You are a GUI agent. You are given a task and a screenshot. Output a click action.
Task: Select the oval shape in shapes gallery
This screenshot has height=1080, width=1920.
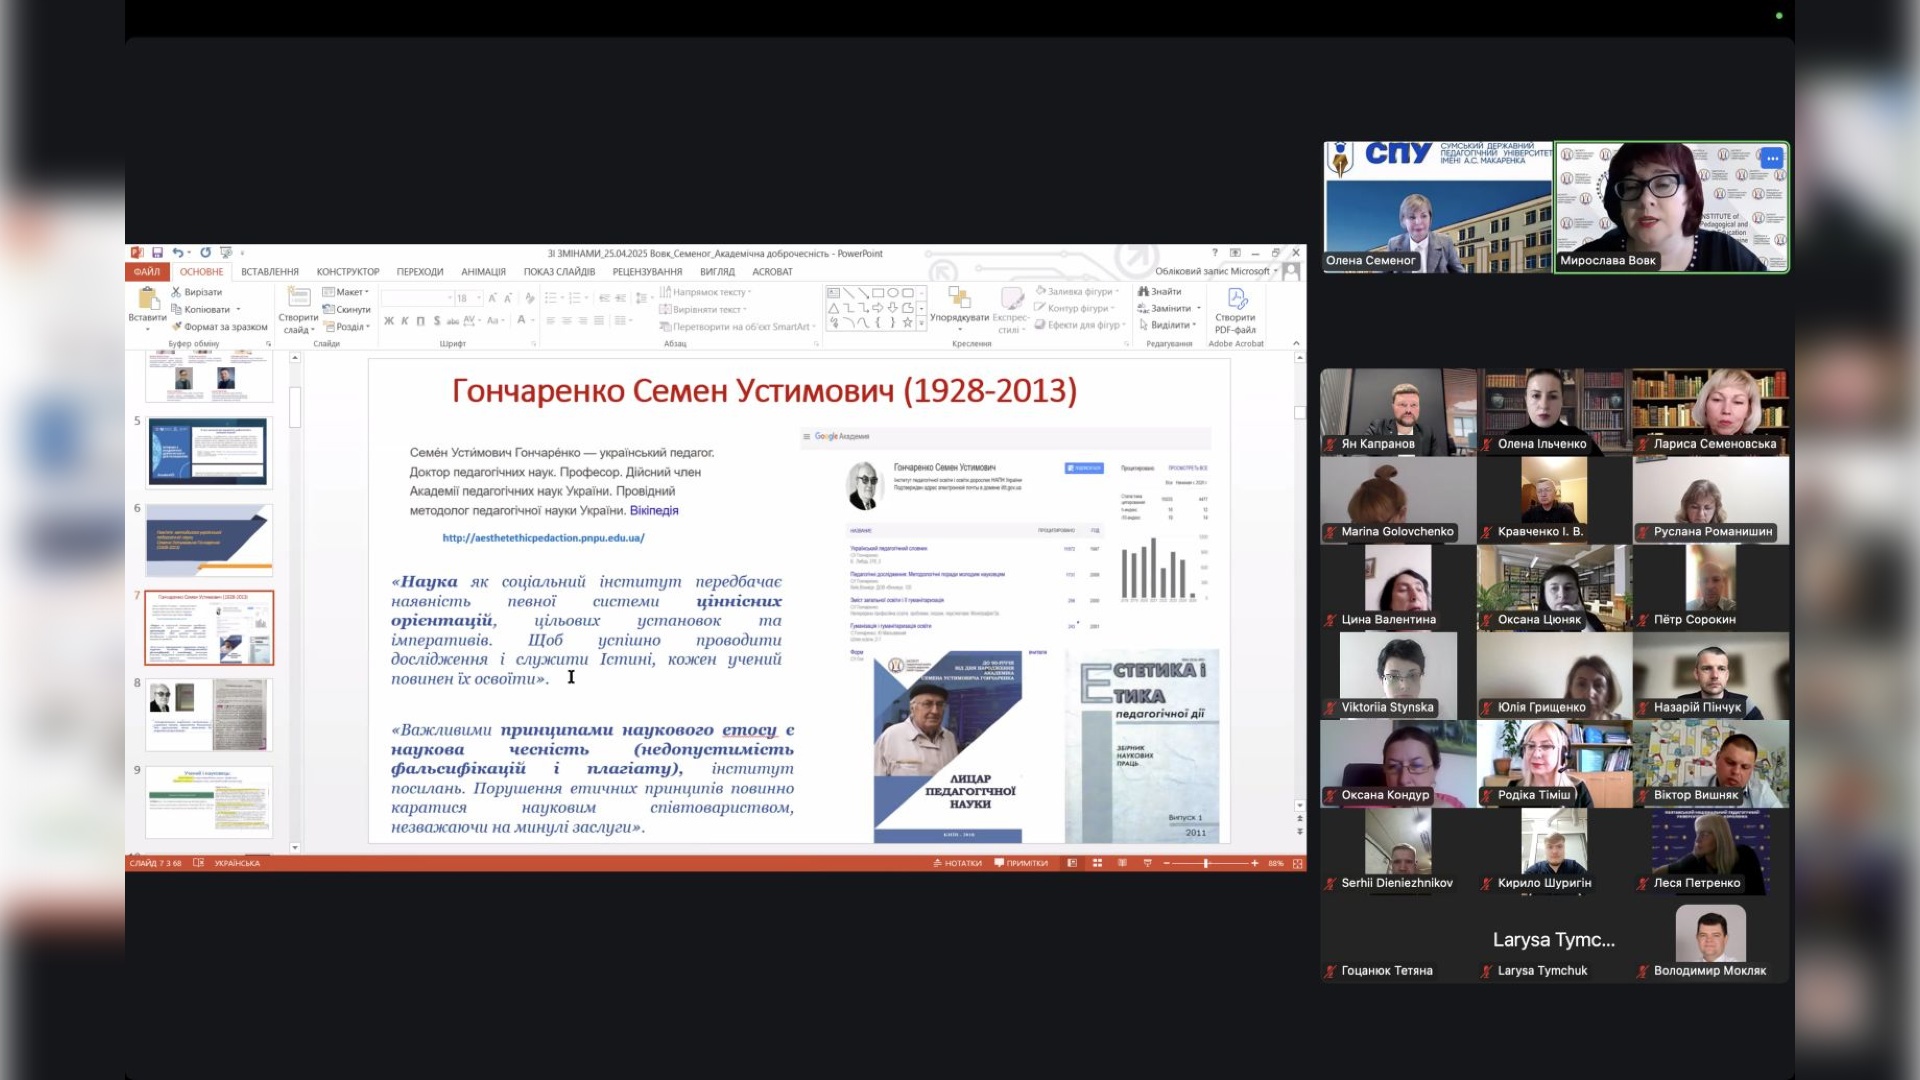[893, 293]
